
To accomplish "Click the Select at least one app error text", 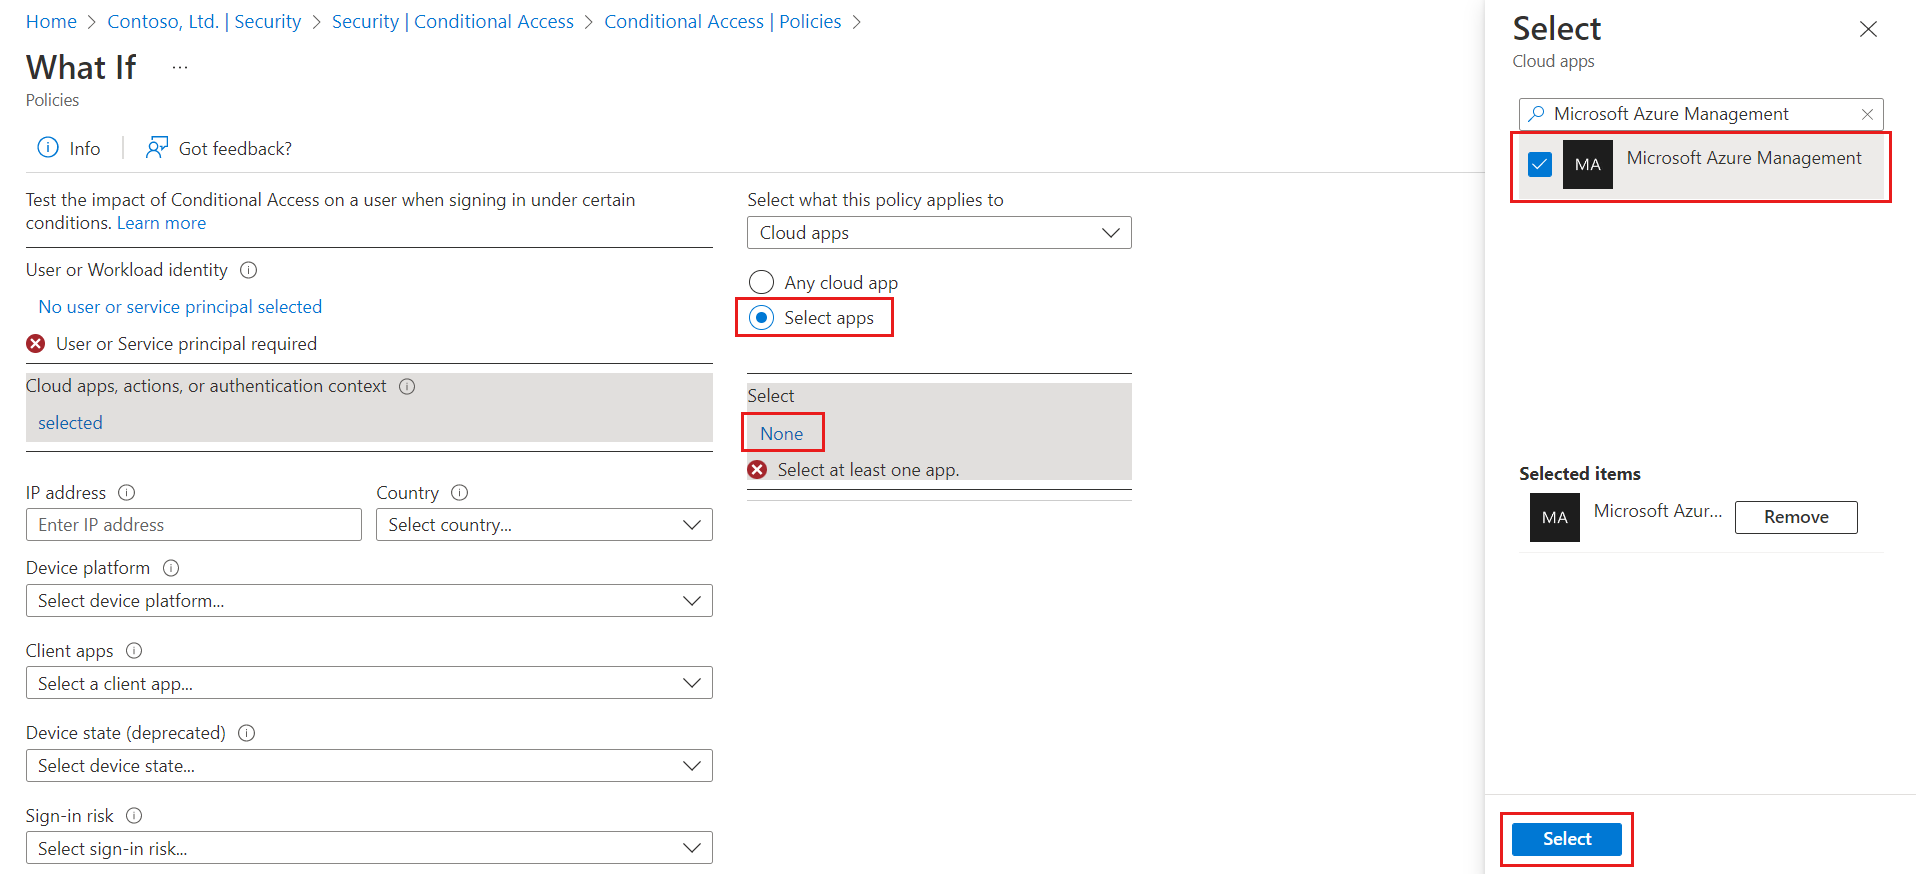I will [x=868, y=470].
